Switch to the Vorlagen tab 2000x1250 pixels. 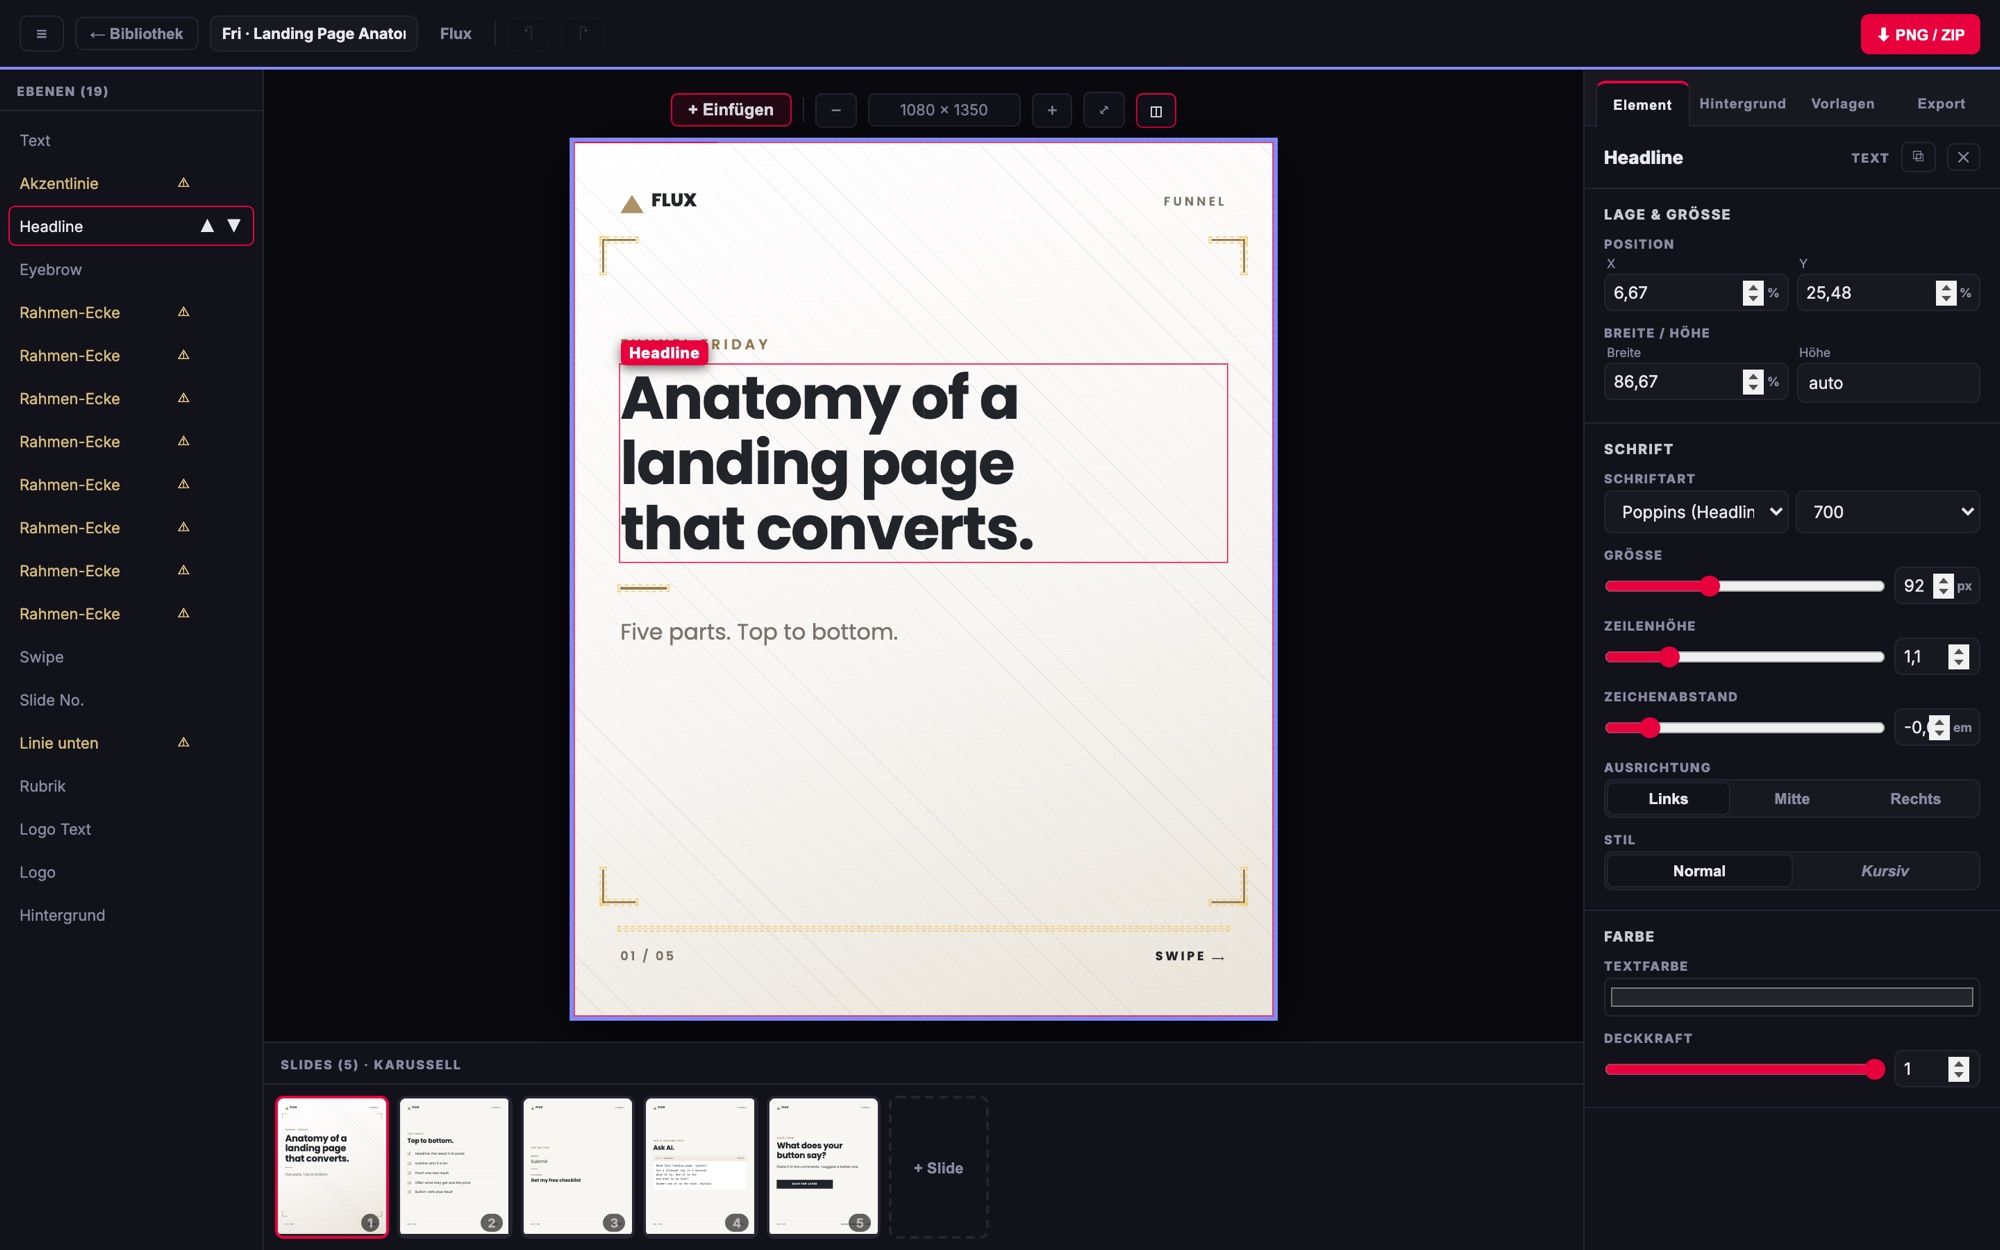point(1842,104)
